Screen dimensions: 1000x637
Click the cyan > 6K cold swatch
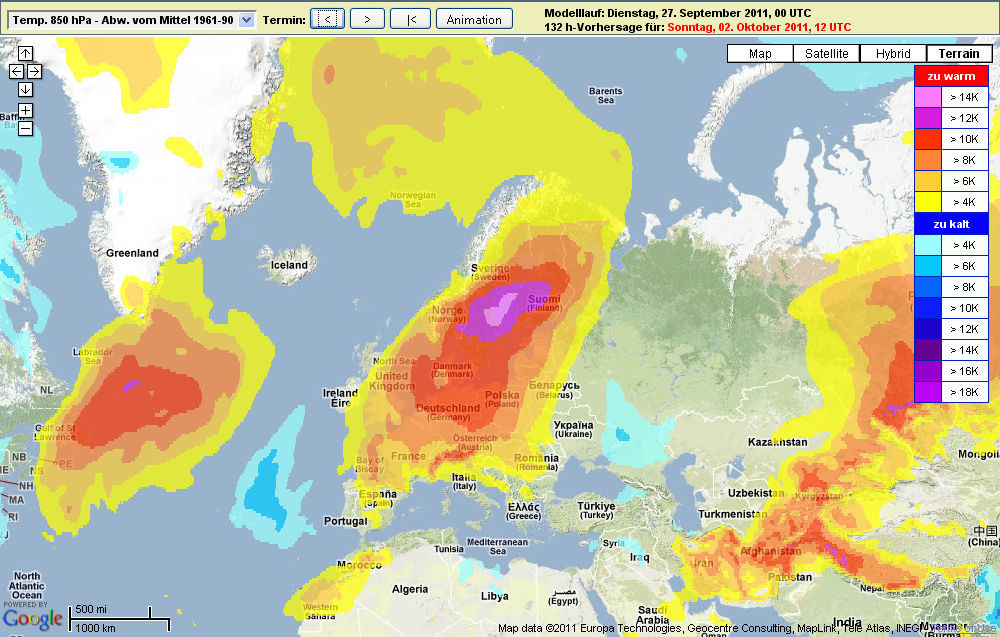click(x=928, y=266)
